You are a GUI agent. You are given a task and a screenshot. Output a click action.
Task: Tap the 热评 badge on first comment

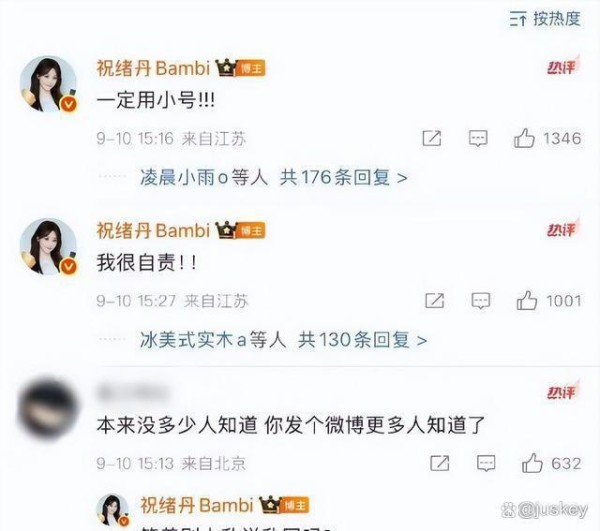(x=562, y=67)
